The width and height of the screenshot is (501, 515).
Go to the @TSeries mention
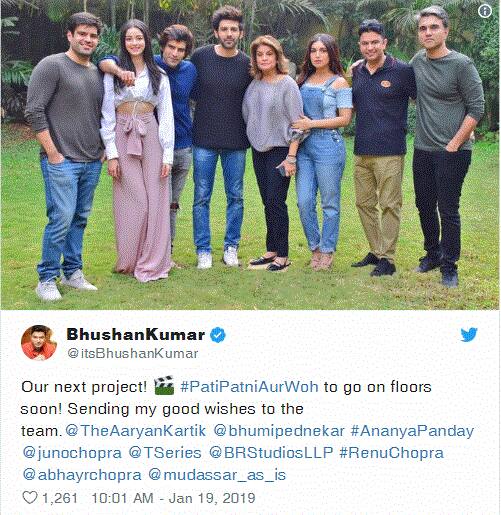(165, 453)
